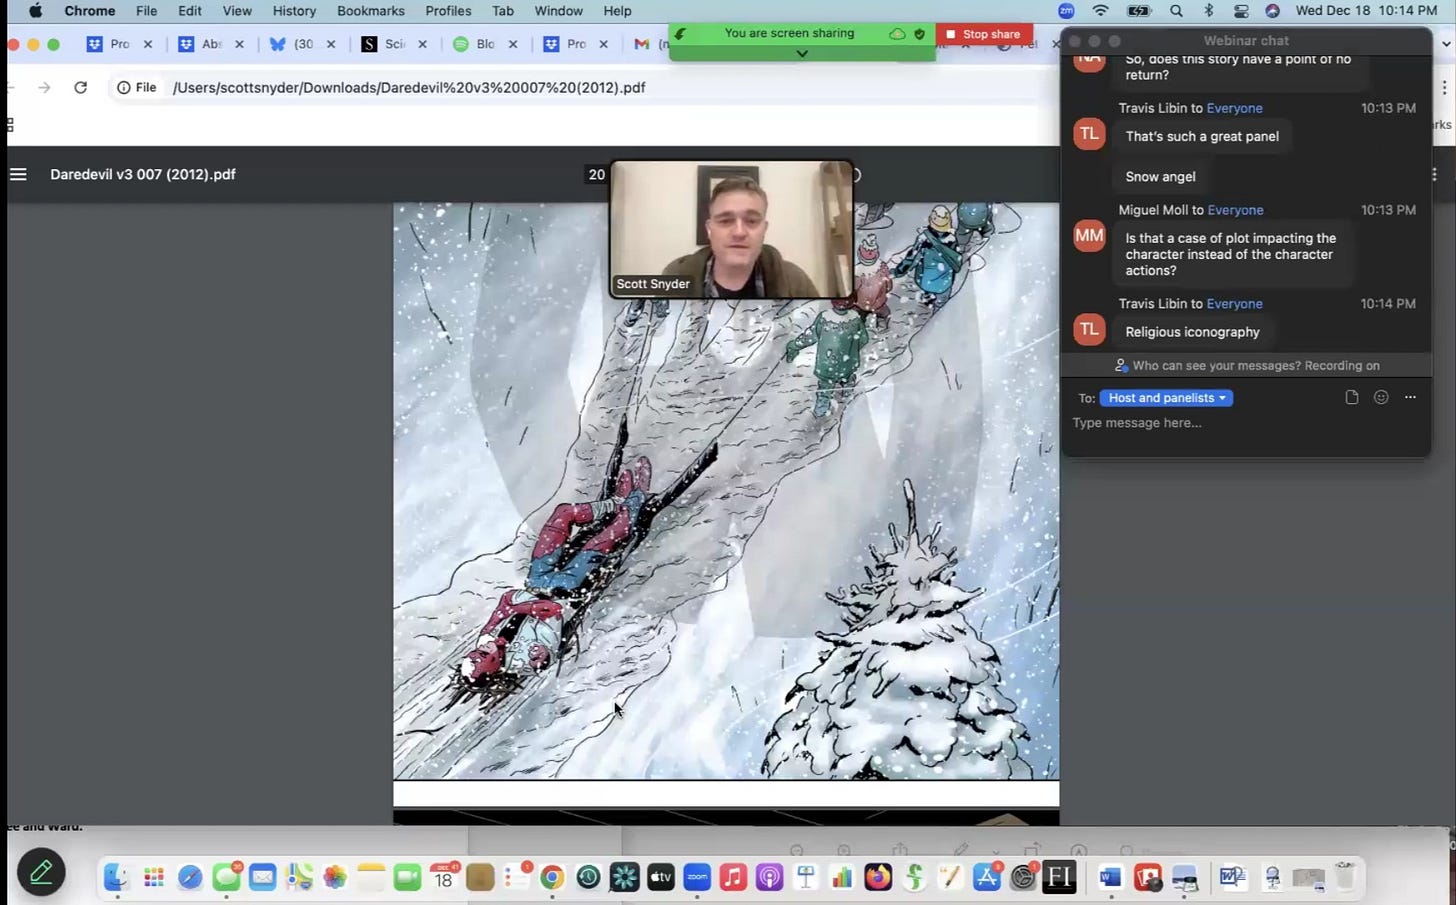Image resolution: width=1456 pixels, height=905 pixels.
Task: Open Calendar from the dock
Action: (x=443, y=877)
